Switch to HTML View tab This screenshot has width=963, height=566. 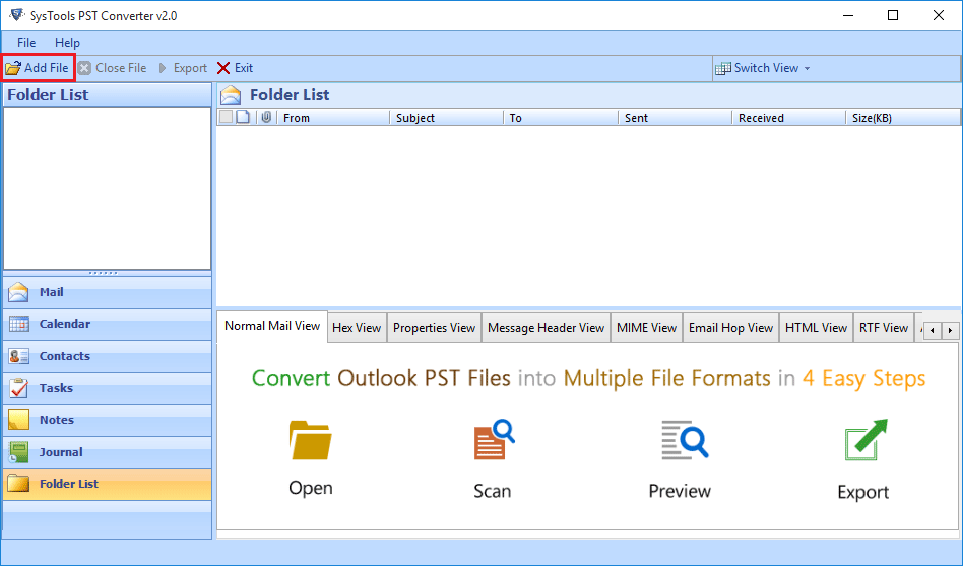(816, 328)
